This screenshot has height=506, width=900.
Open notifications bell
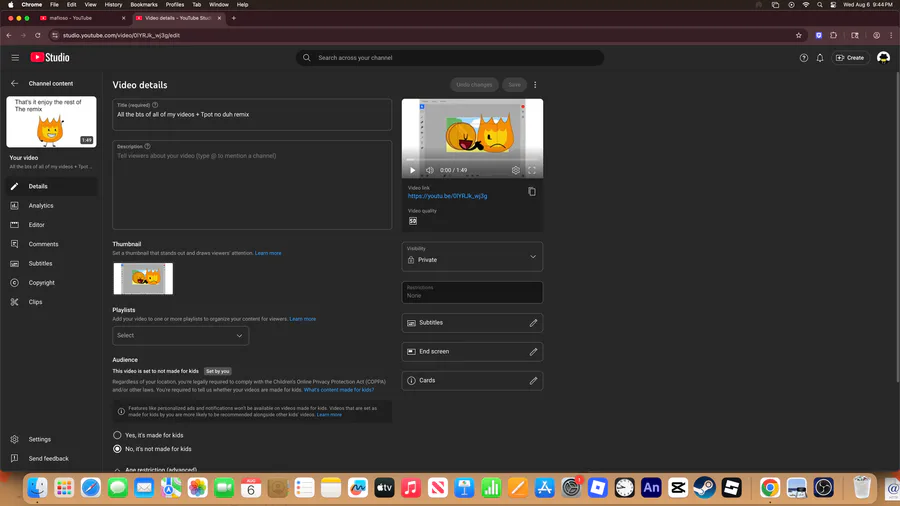pyautogui.click(x=820, y=58)
